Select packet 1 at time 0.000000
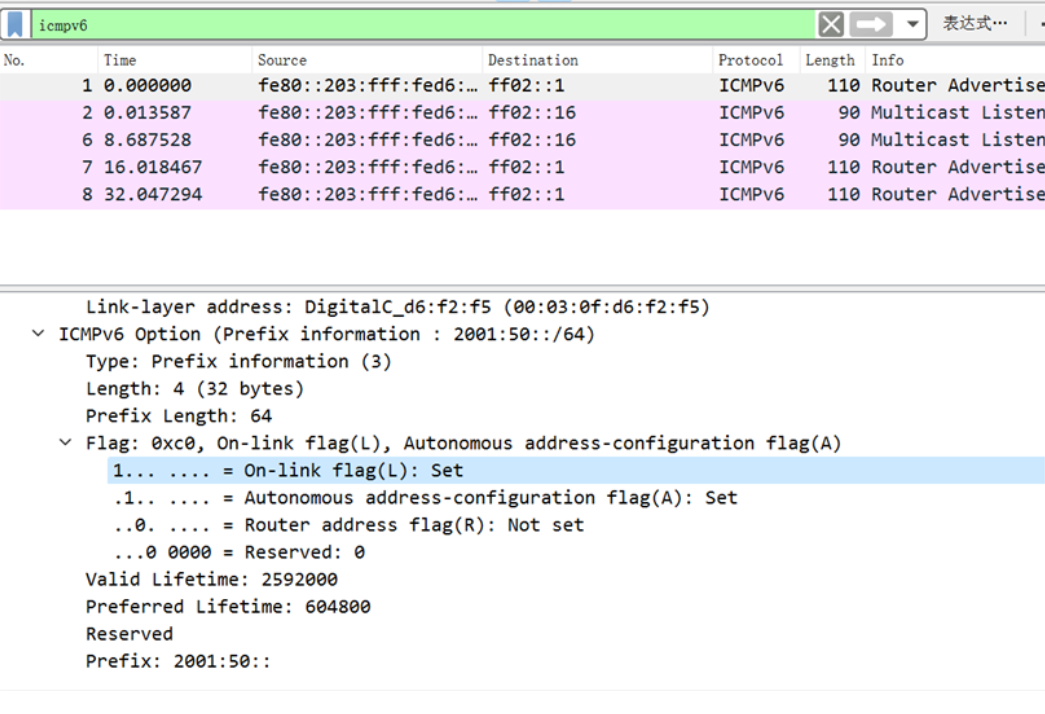 pyautogui.click(x=522, y=85)
